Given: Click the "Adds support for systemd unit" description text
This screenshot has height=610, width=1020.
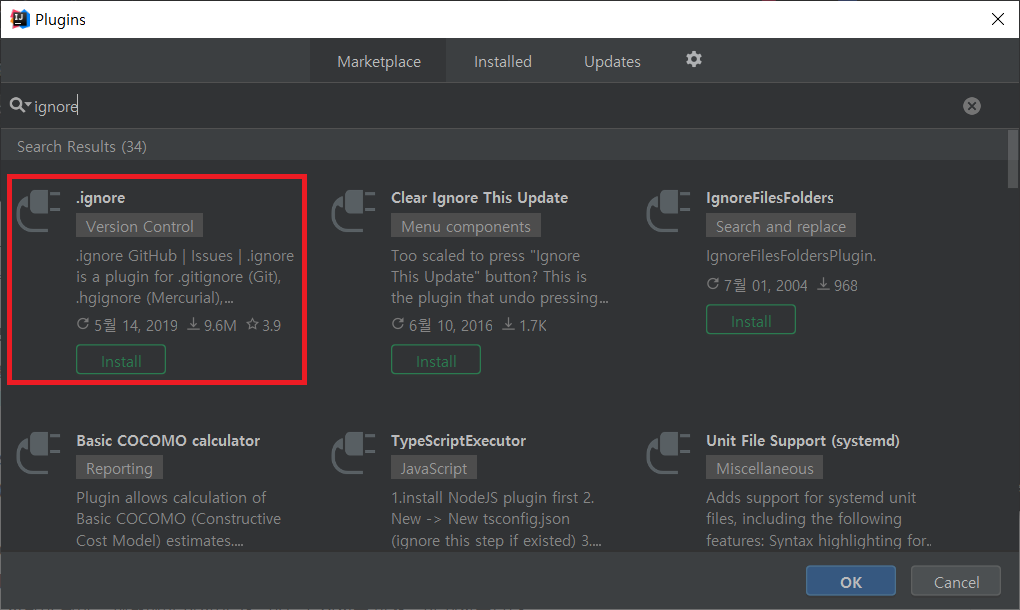Looking at the screenshot, I should tap(819, 519).
